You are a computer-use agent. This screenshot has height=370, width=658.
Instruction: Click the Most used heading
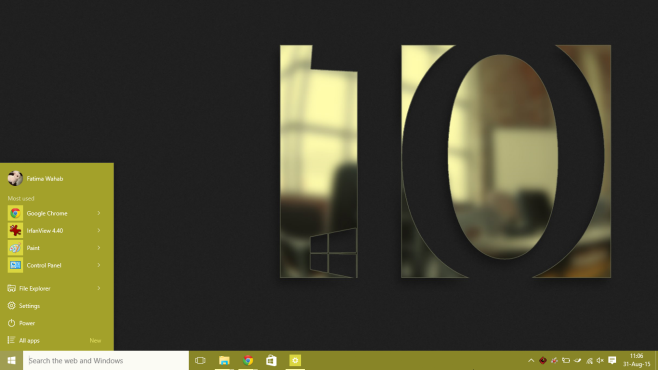[21, 198]
